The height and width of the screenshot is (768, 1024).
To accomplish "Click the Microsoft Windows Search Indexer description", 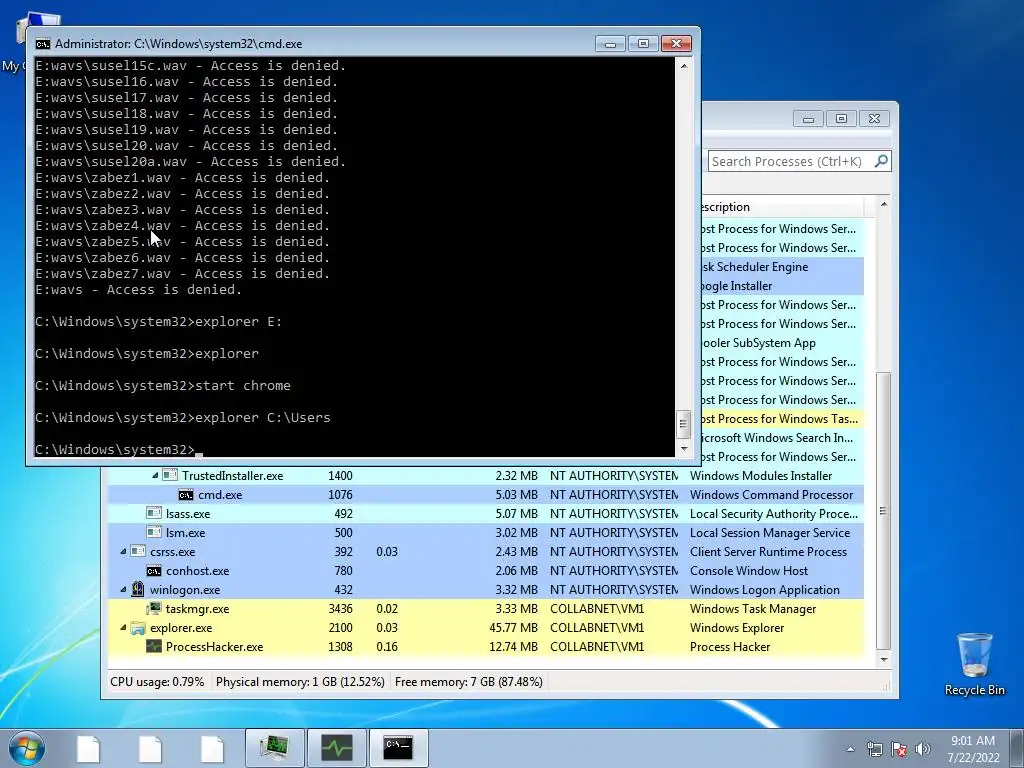I will pyautogui.click(x=777, y=438).
